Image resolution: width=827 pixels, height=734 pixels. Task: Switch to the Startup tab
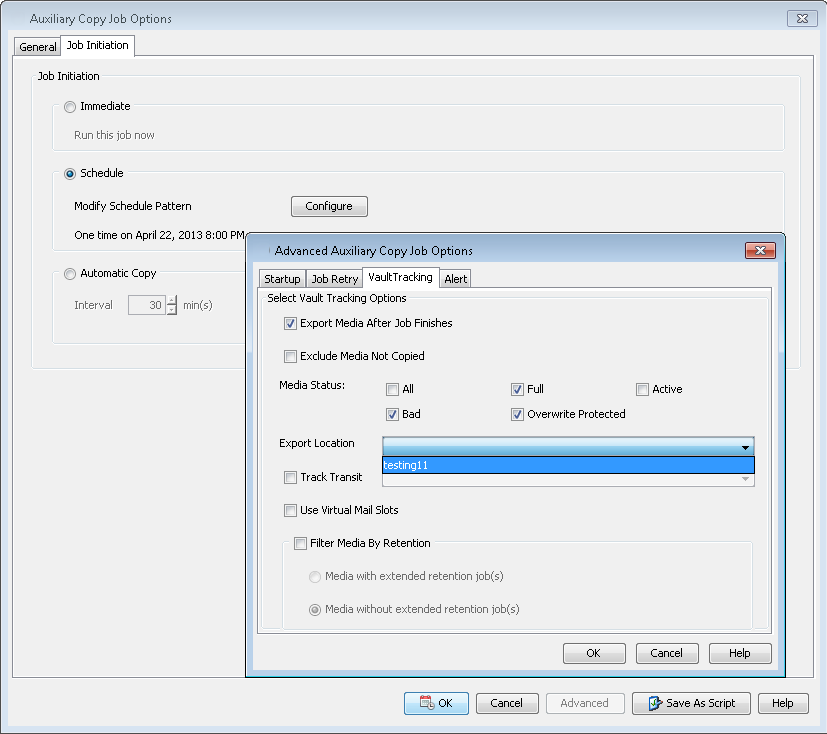(282, 279)
